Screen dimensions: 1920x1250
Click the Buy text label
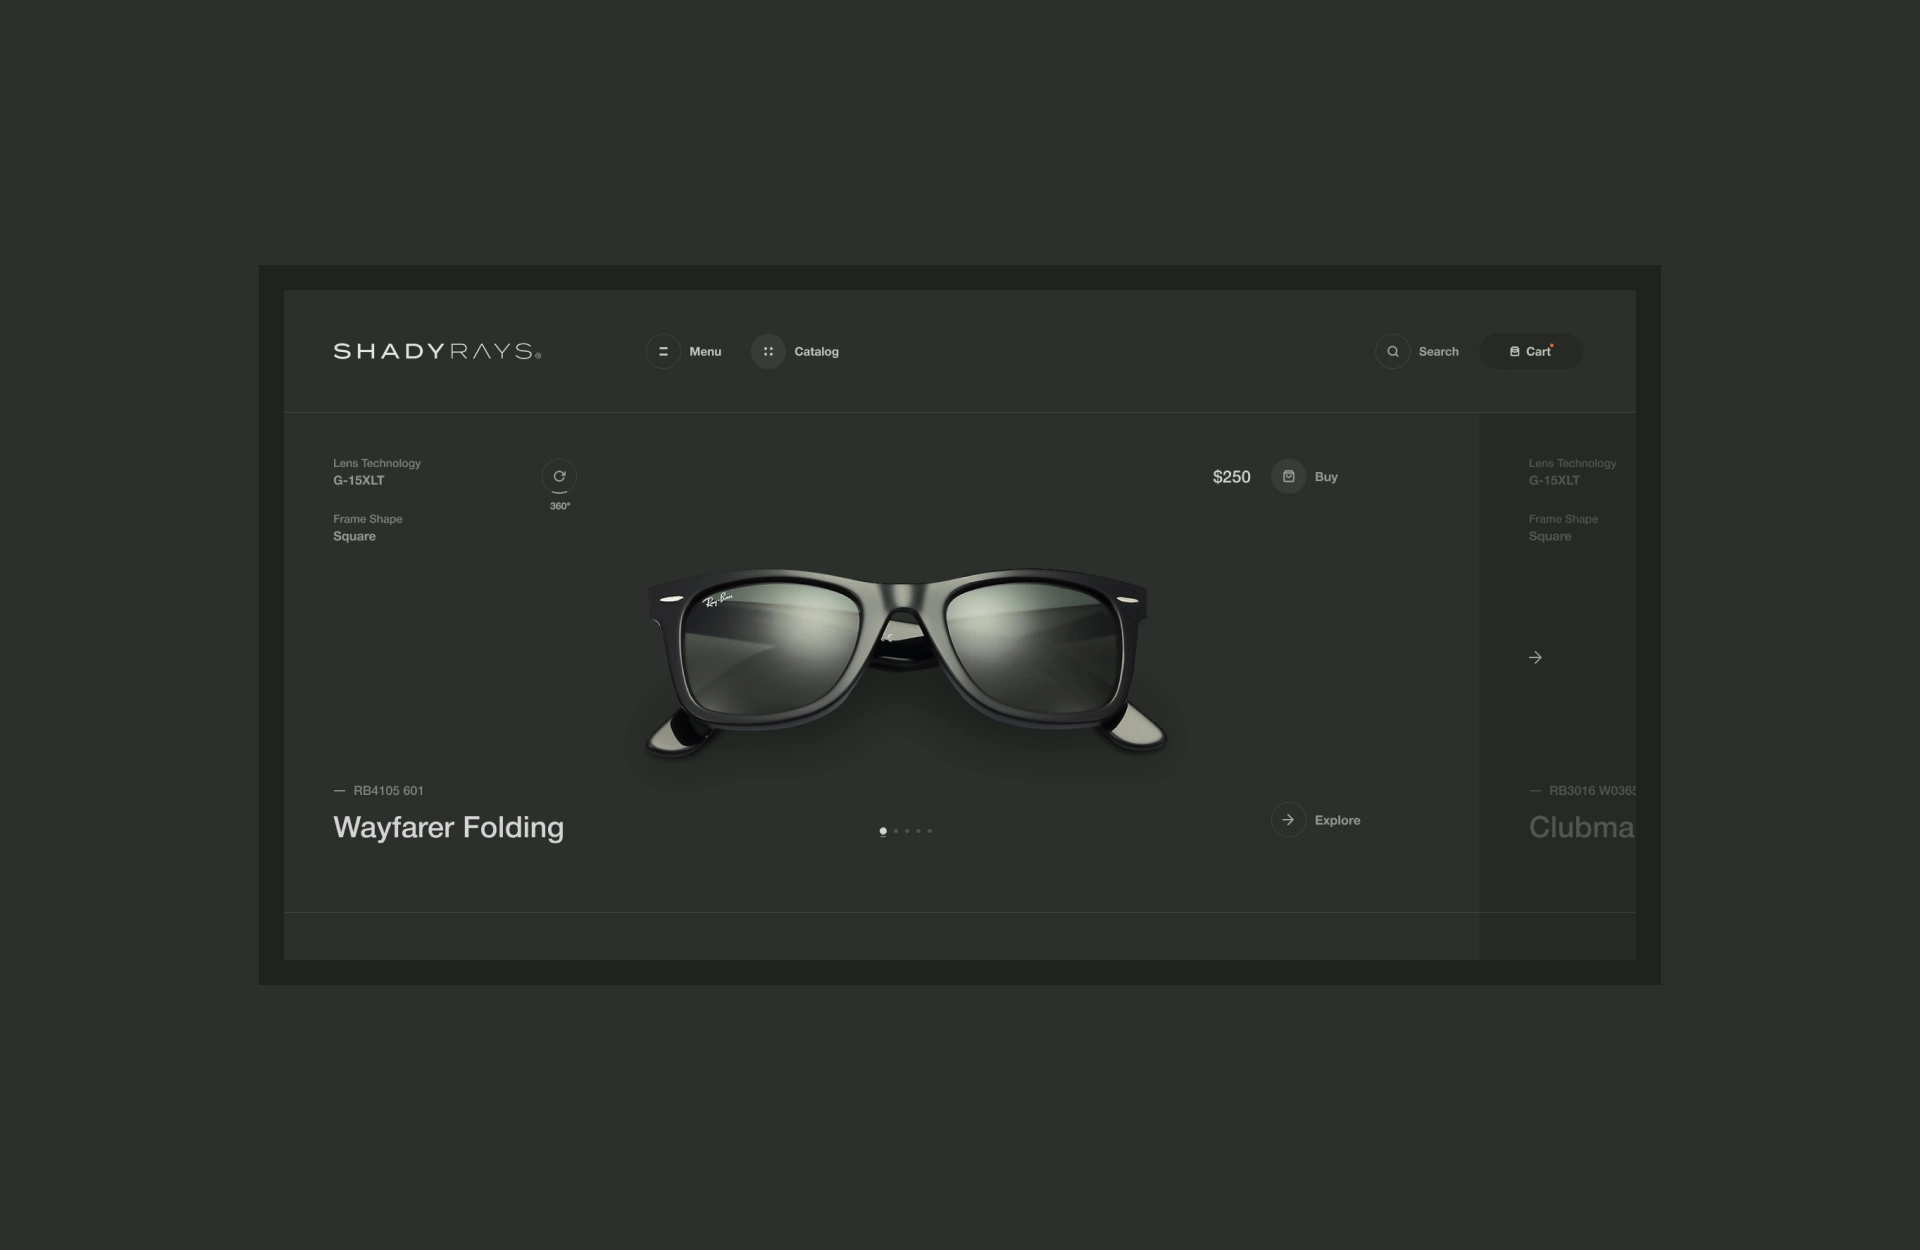[x=1326, y=477]
